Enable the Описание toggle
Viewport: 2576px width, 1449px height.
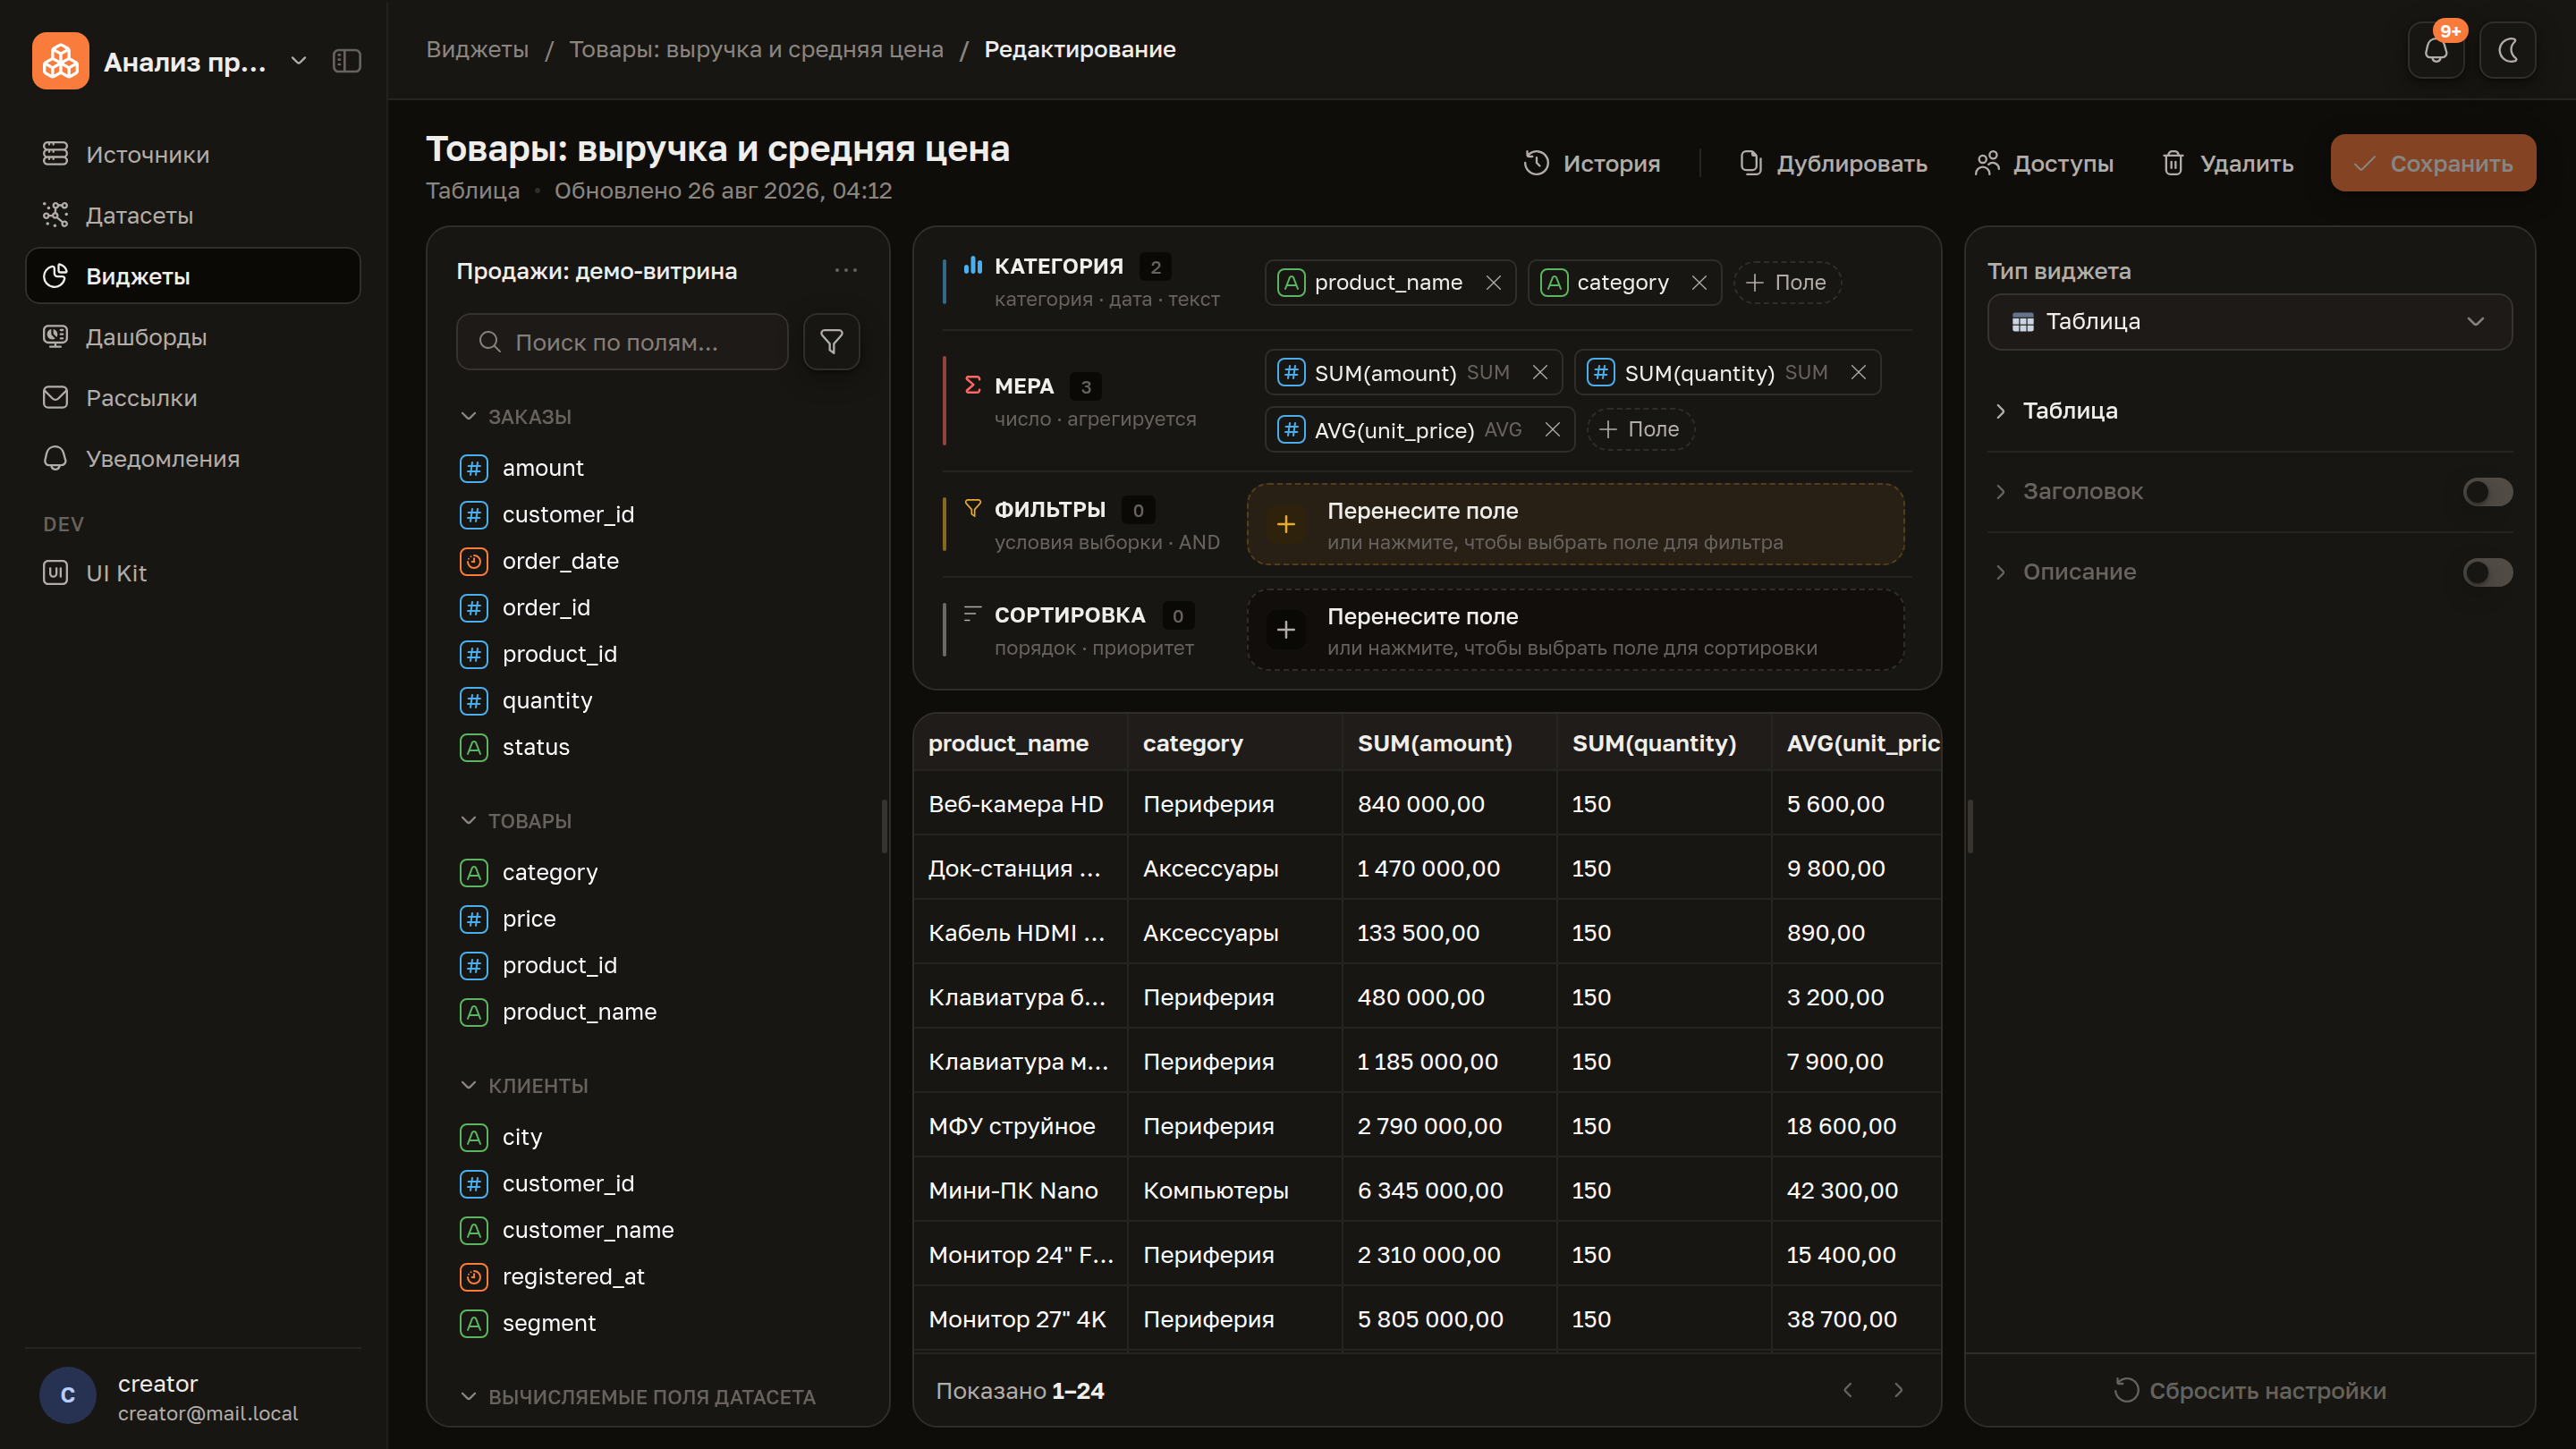point(2487,572)
